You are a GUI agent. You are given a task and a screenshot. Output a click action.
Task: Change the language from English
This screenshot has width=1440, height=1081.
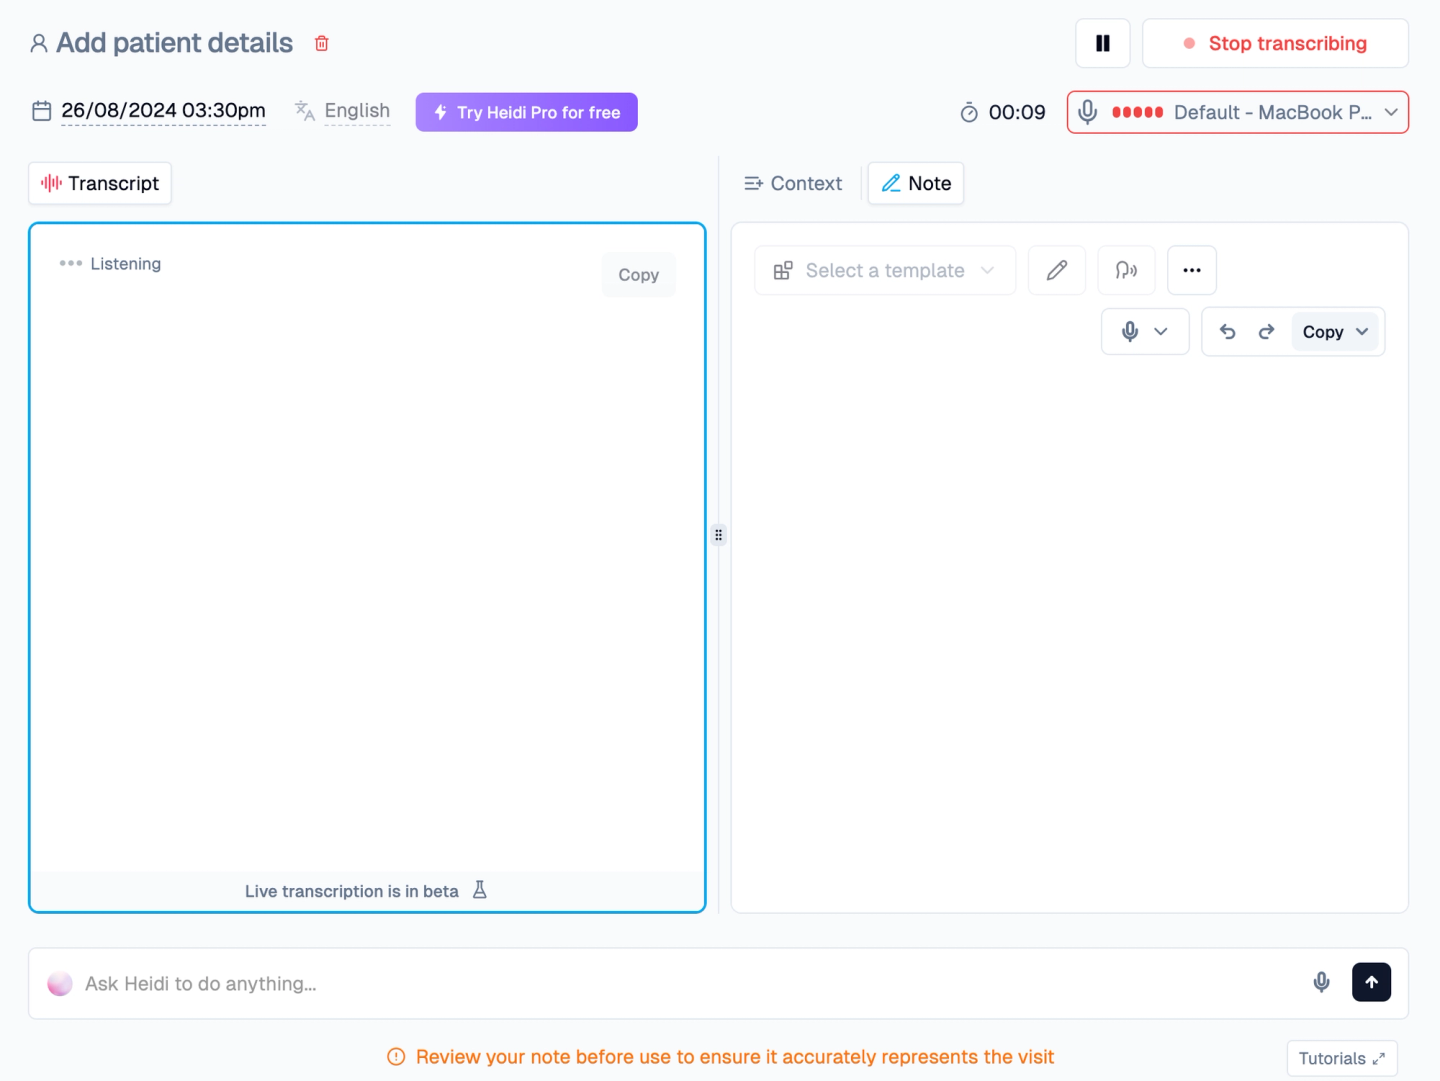357,111
